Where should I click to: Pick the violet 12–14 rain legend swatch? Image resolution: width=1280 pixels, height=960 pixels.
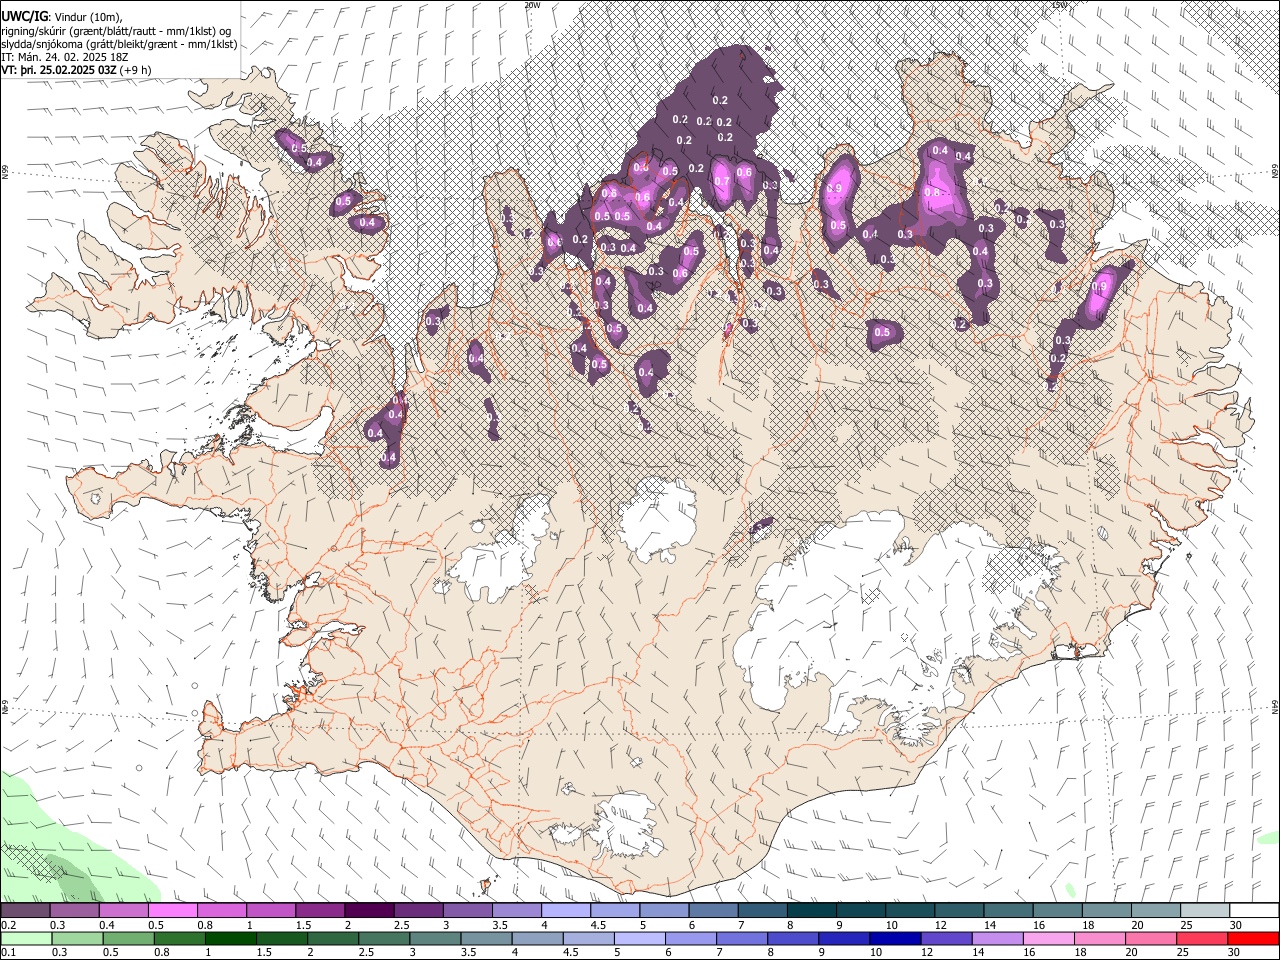coord(946,938)
